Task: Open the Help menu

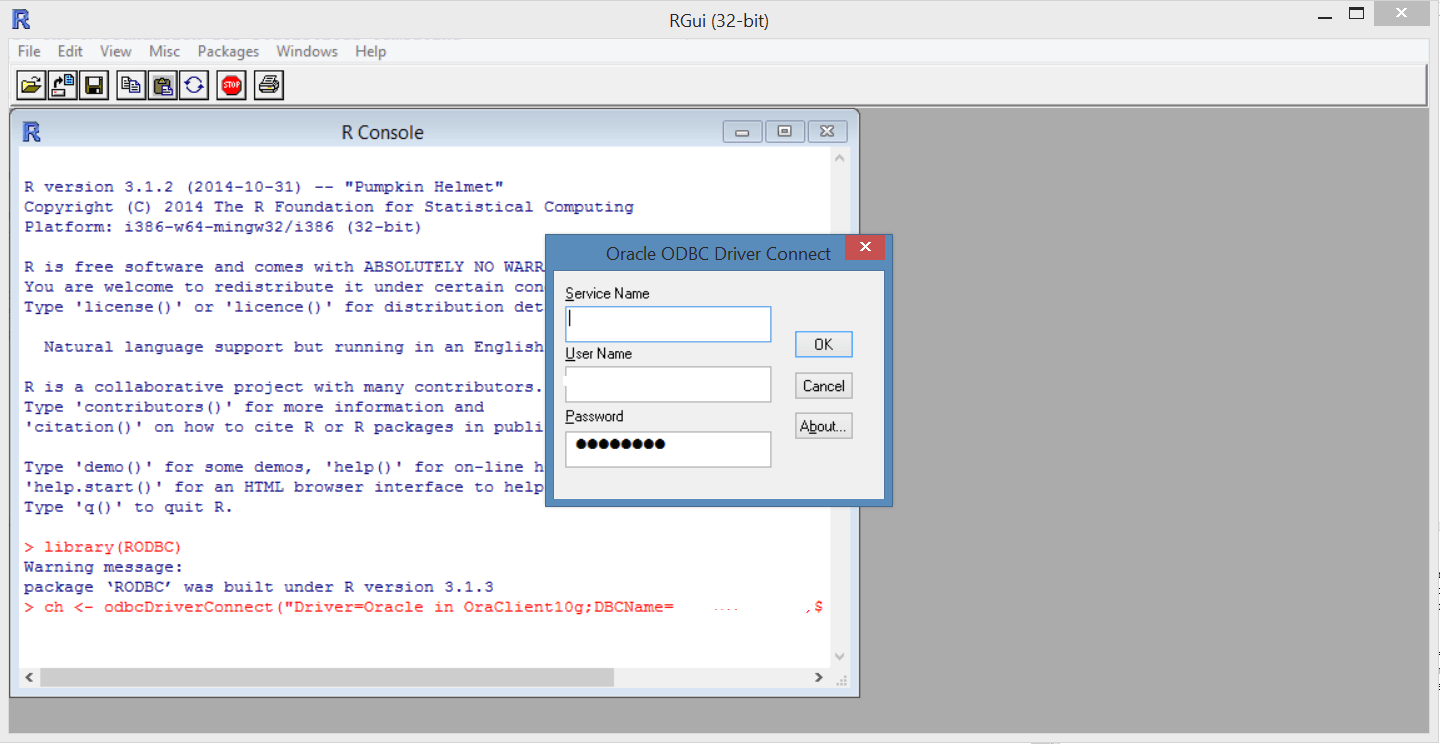Action: point(370,51)
